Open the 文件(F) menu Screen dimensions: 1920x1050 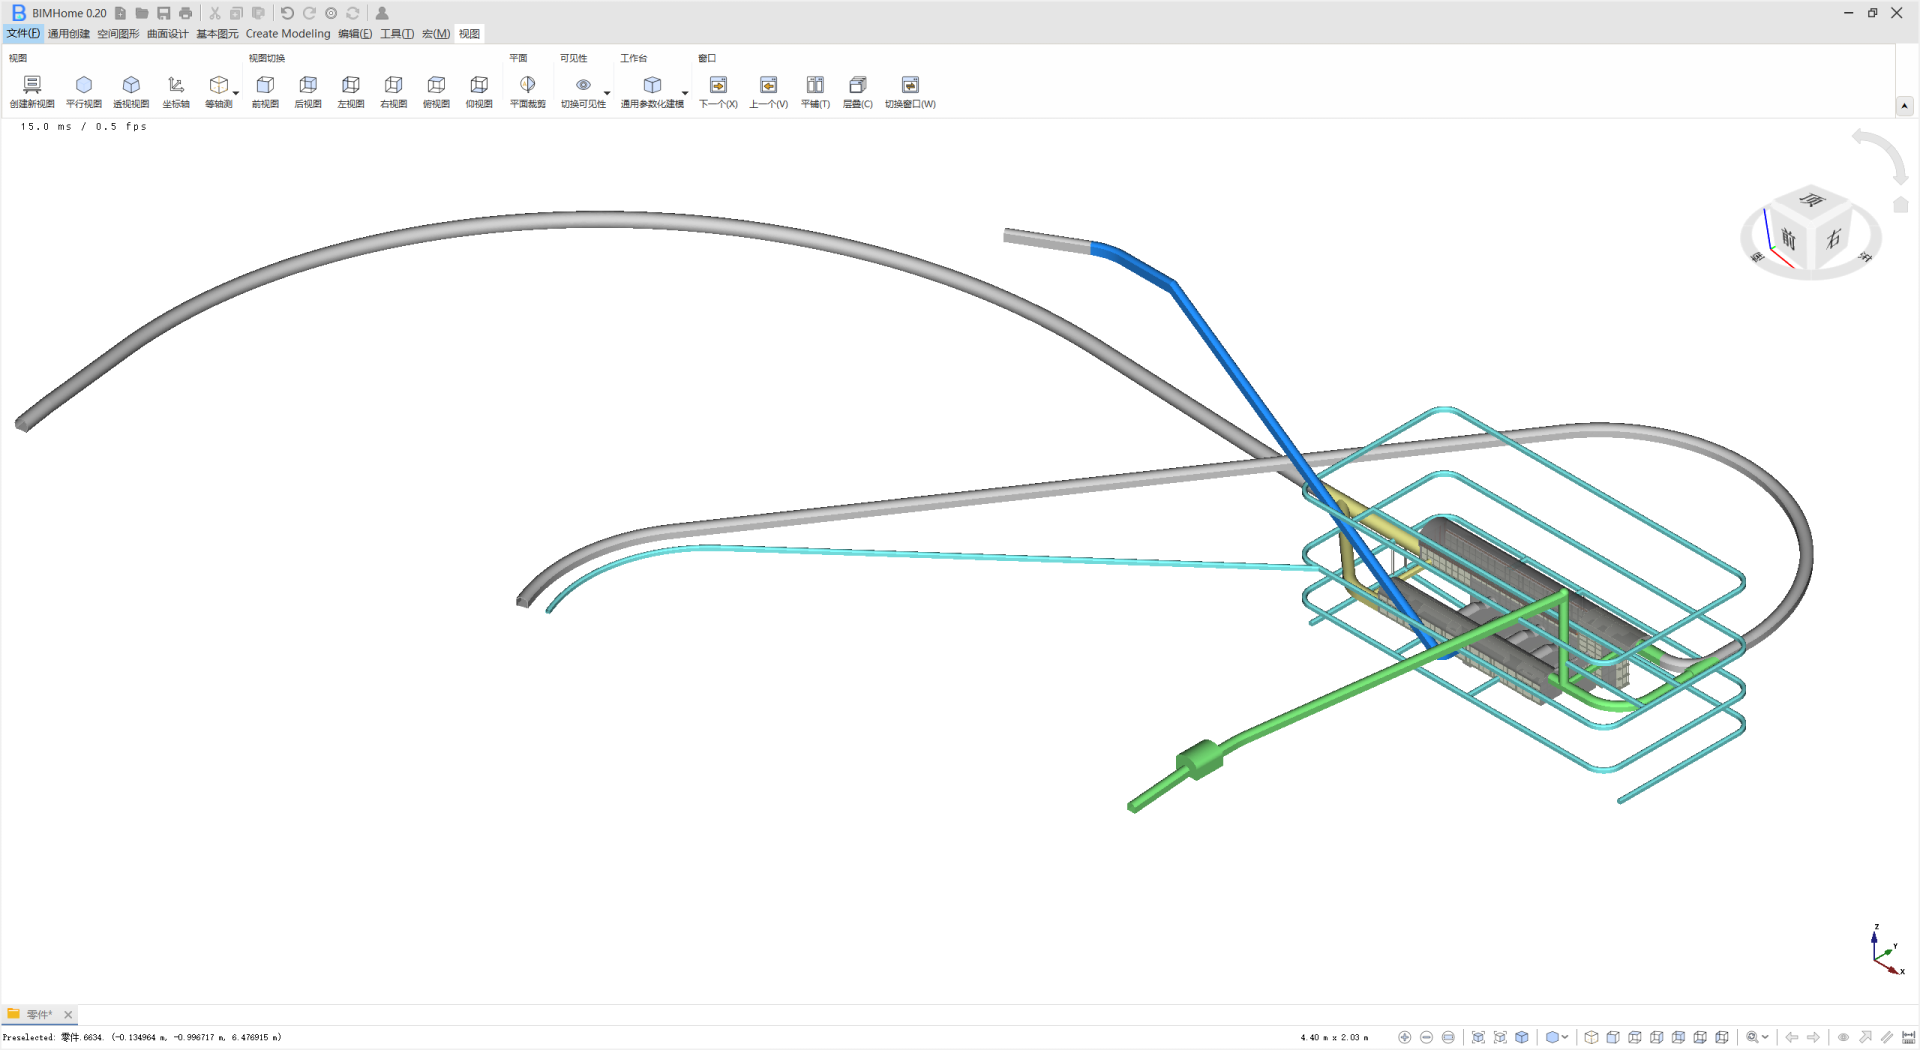(23, 33)
